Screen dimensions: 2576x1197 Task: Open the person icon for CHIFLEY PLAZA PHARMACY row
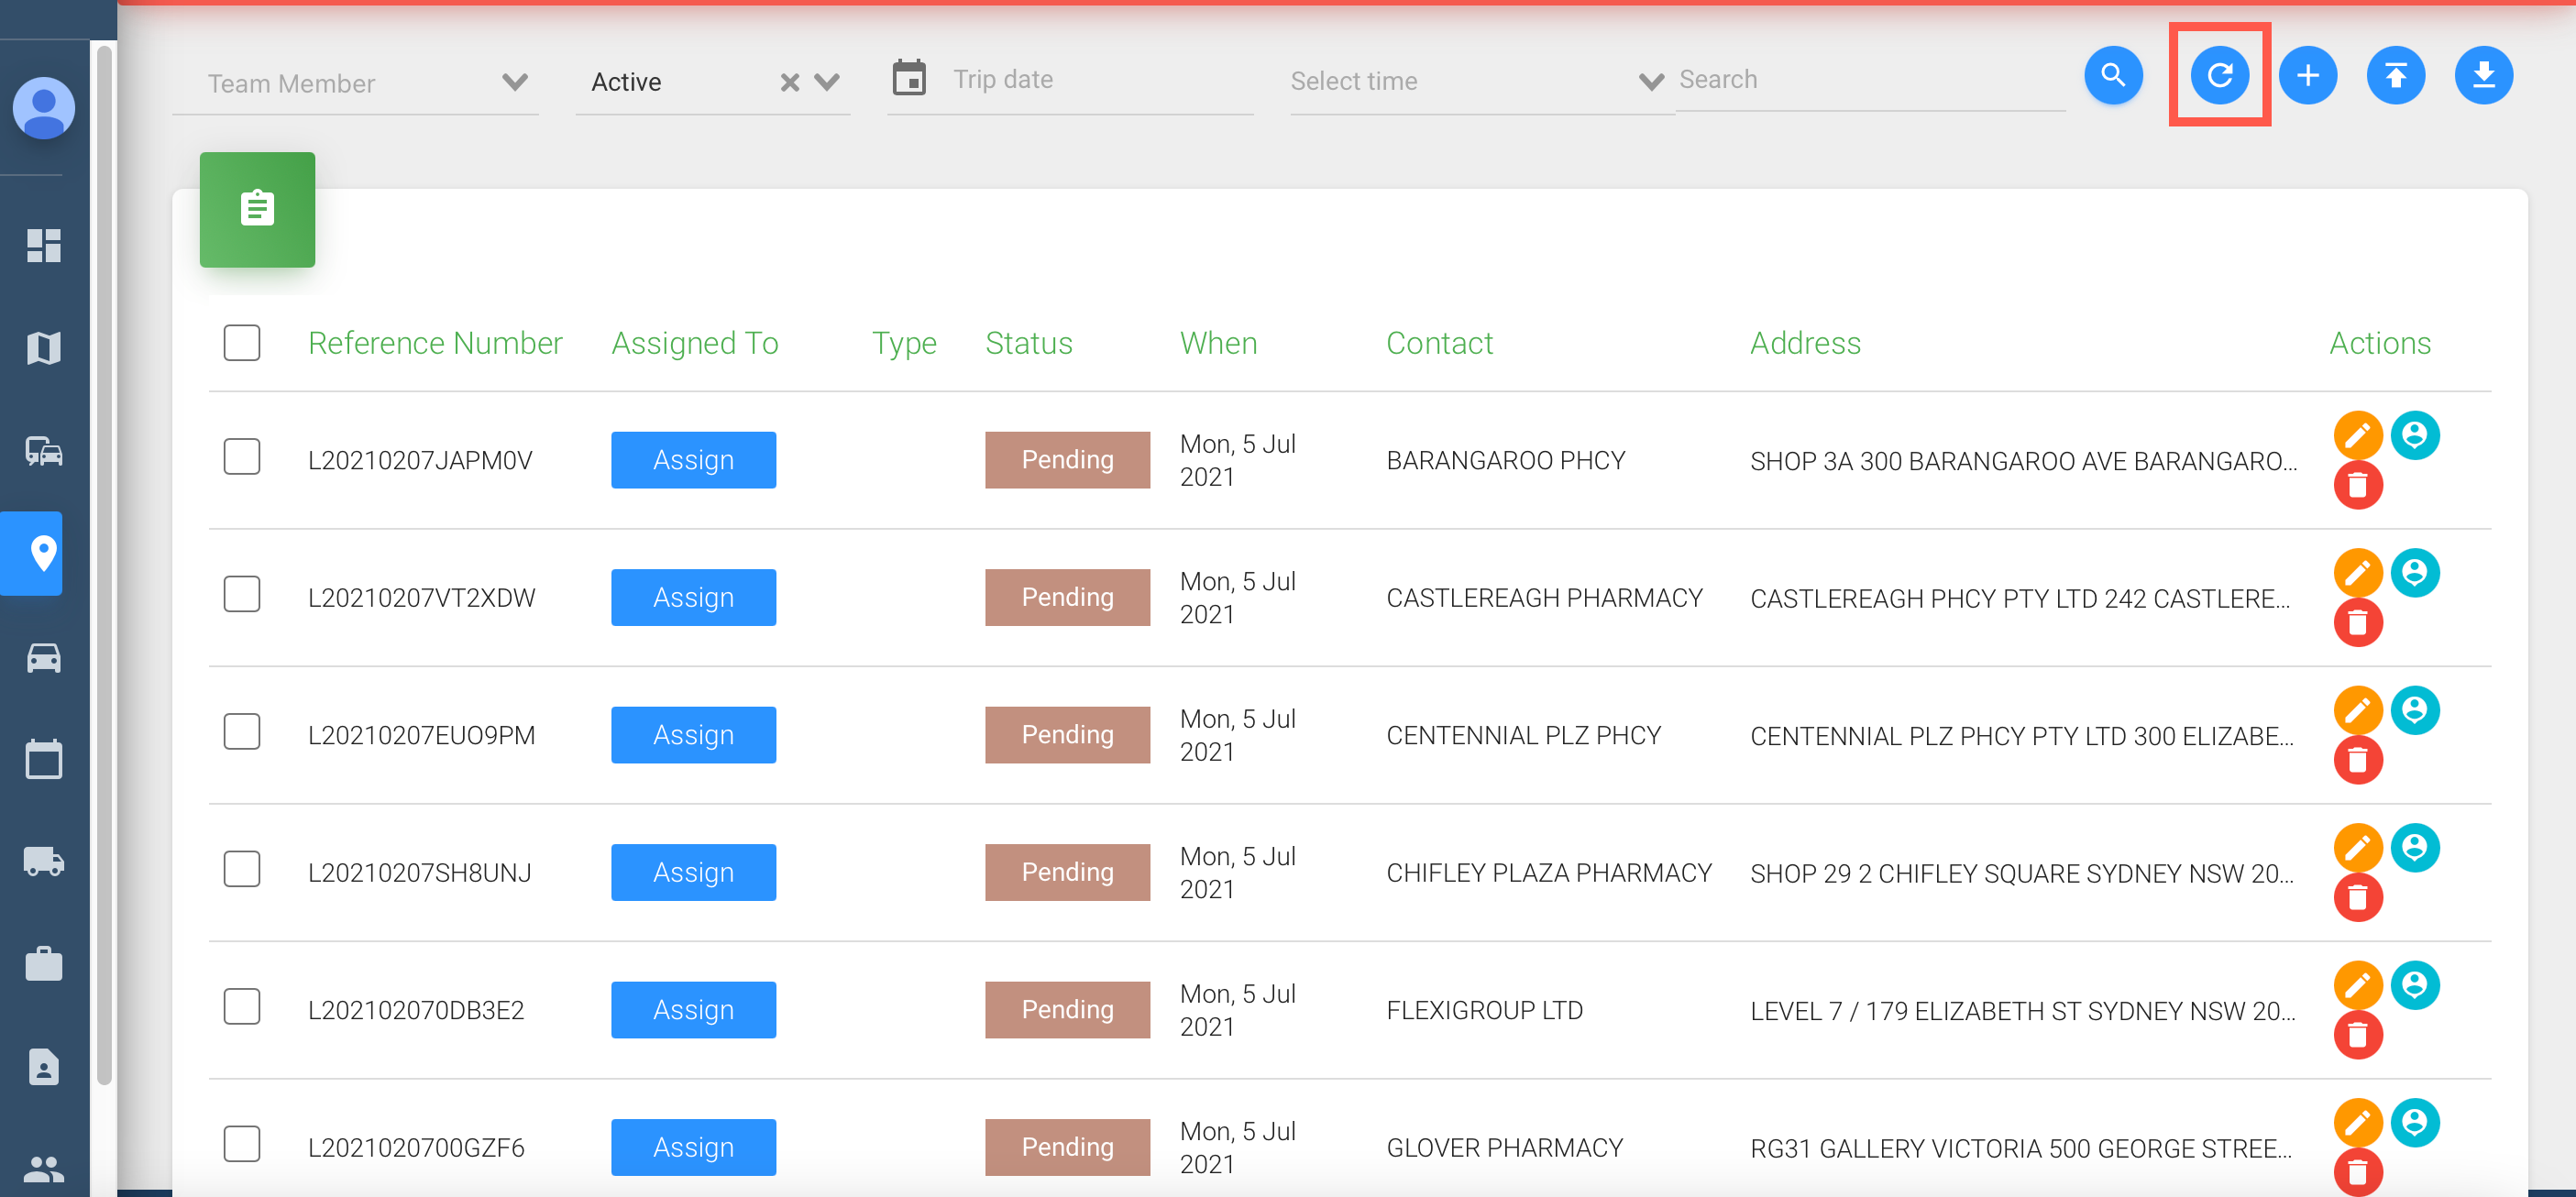(x=2415, y=848)
